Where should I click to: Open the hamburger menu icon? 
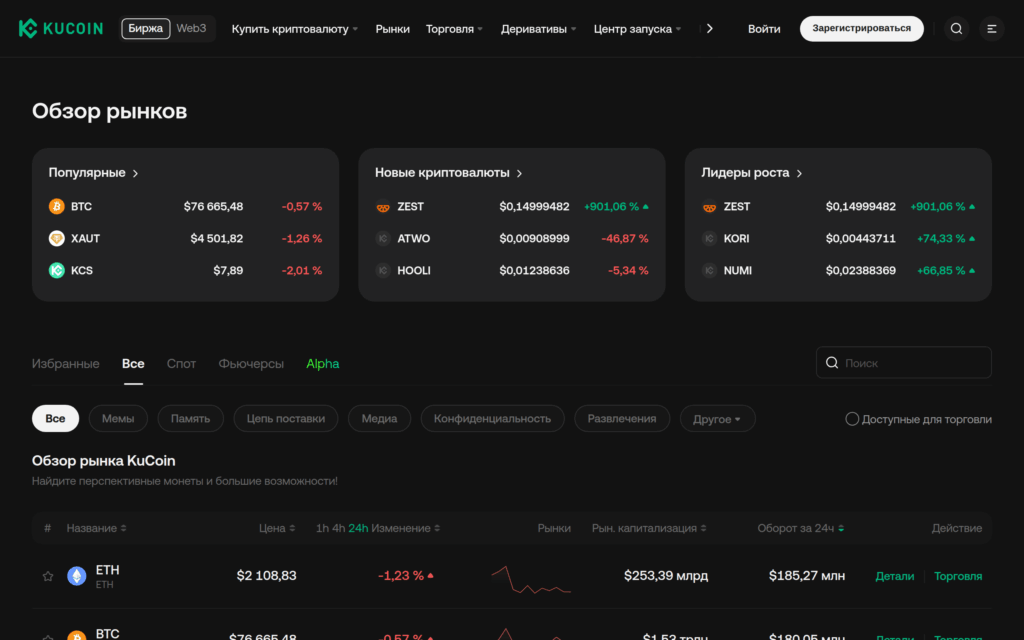[x=991, y=28]
